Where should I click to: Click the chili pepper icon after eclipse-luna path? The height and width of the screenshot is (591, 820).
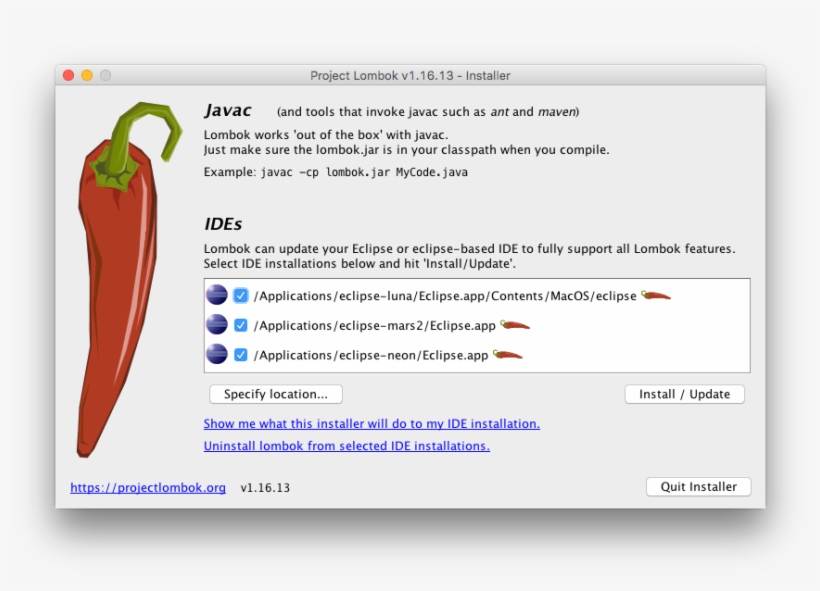point(656,296)
